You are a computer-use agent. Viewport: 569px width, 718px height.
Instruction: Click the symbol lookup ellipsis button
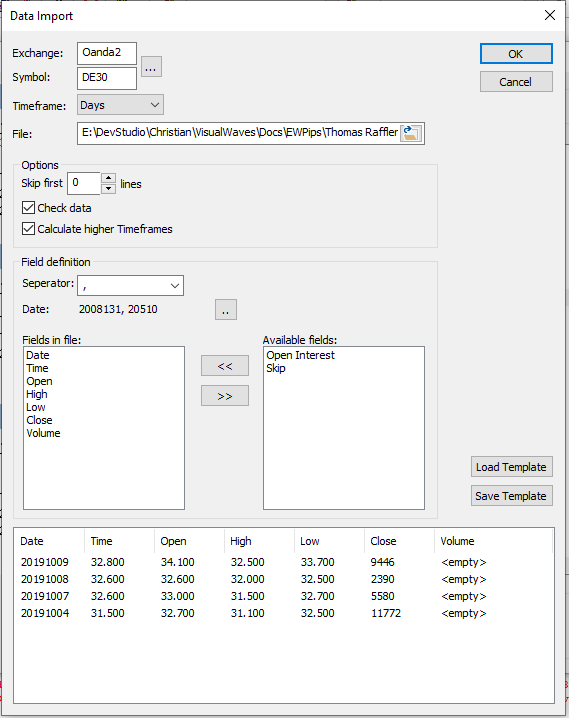[x=151, y=67]
